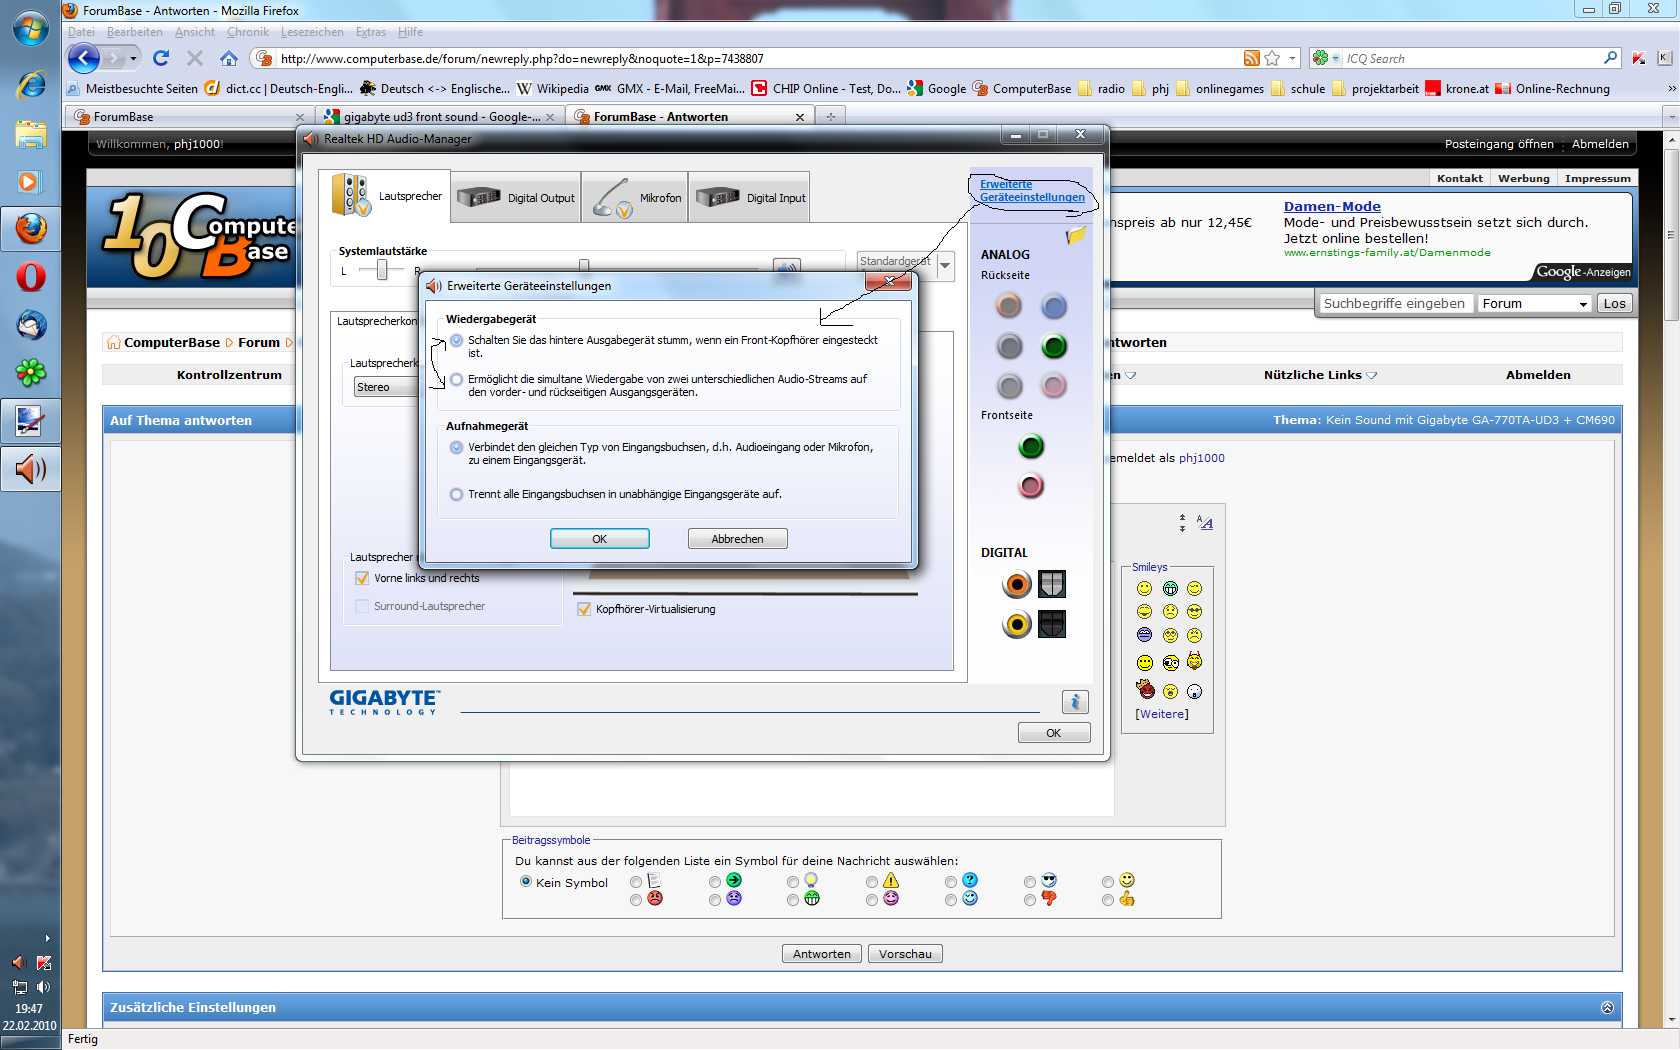The image size is (1680, 1050).
Task: Open the Extras menu
Action: click(x=371, y=32)
